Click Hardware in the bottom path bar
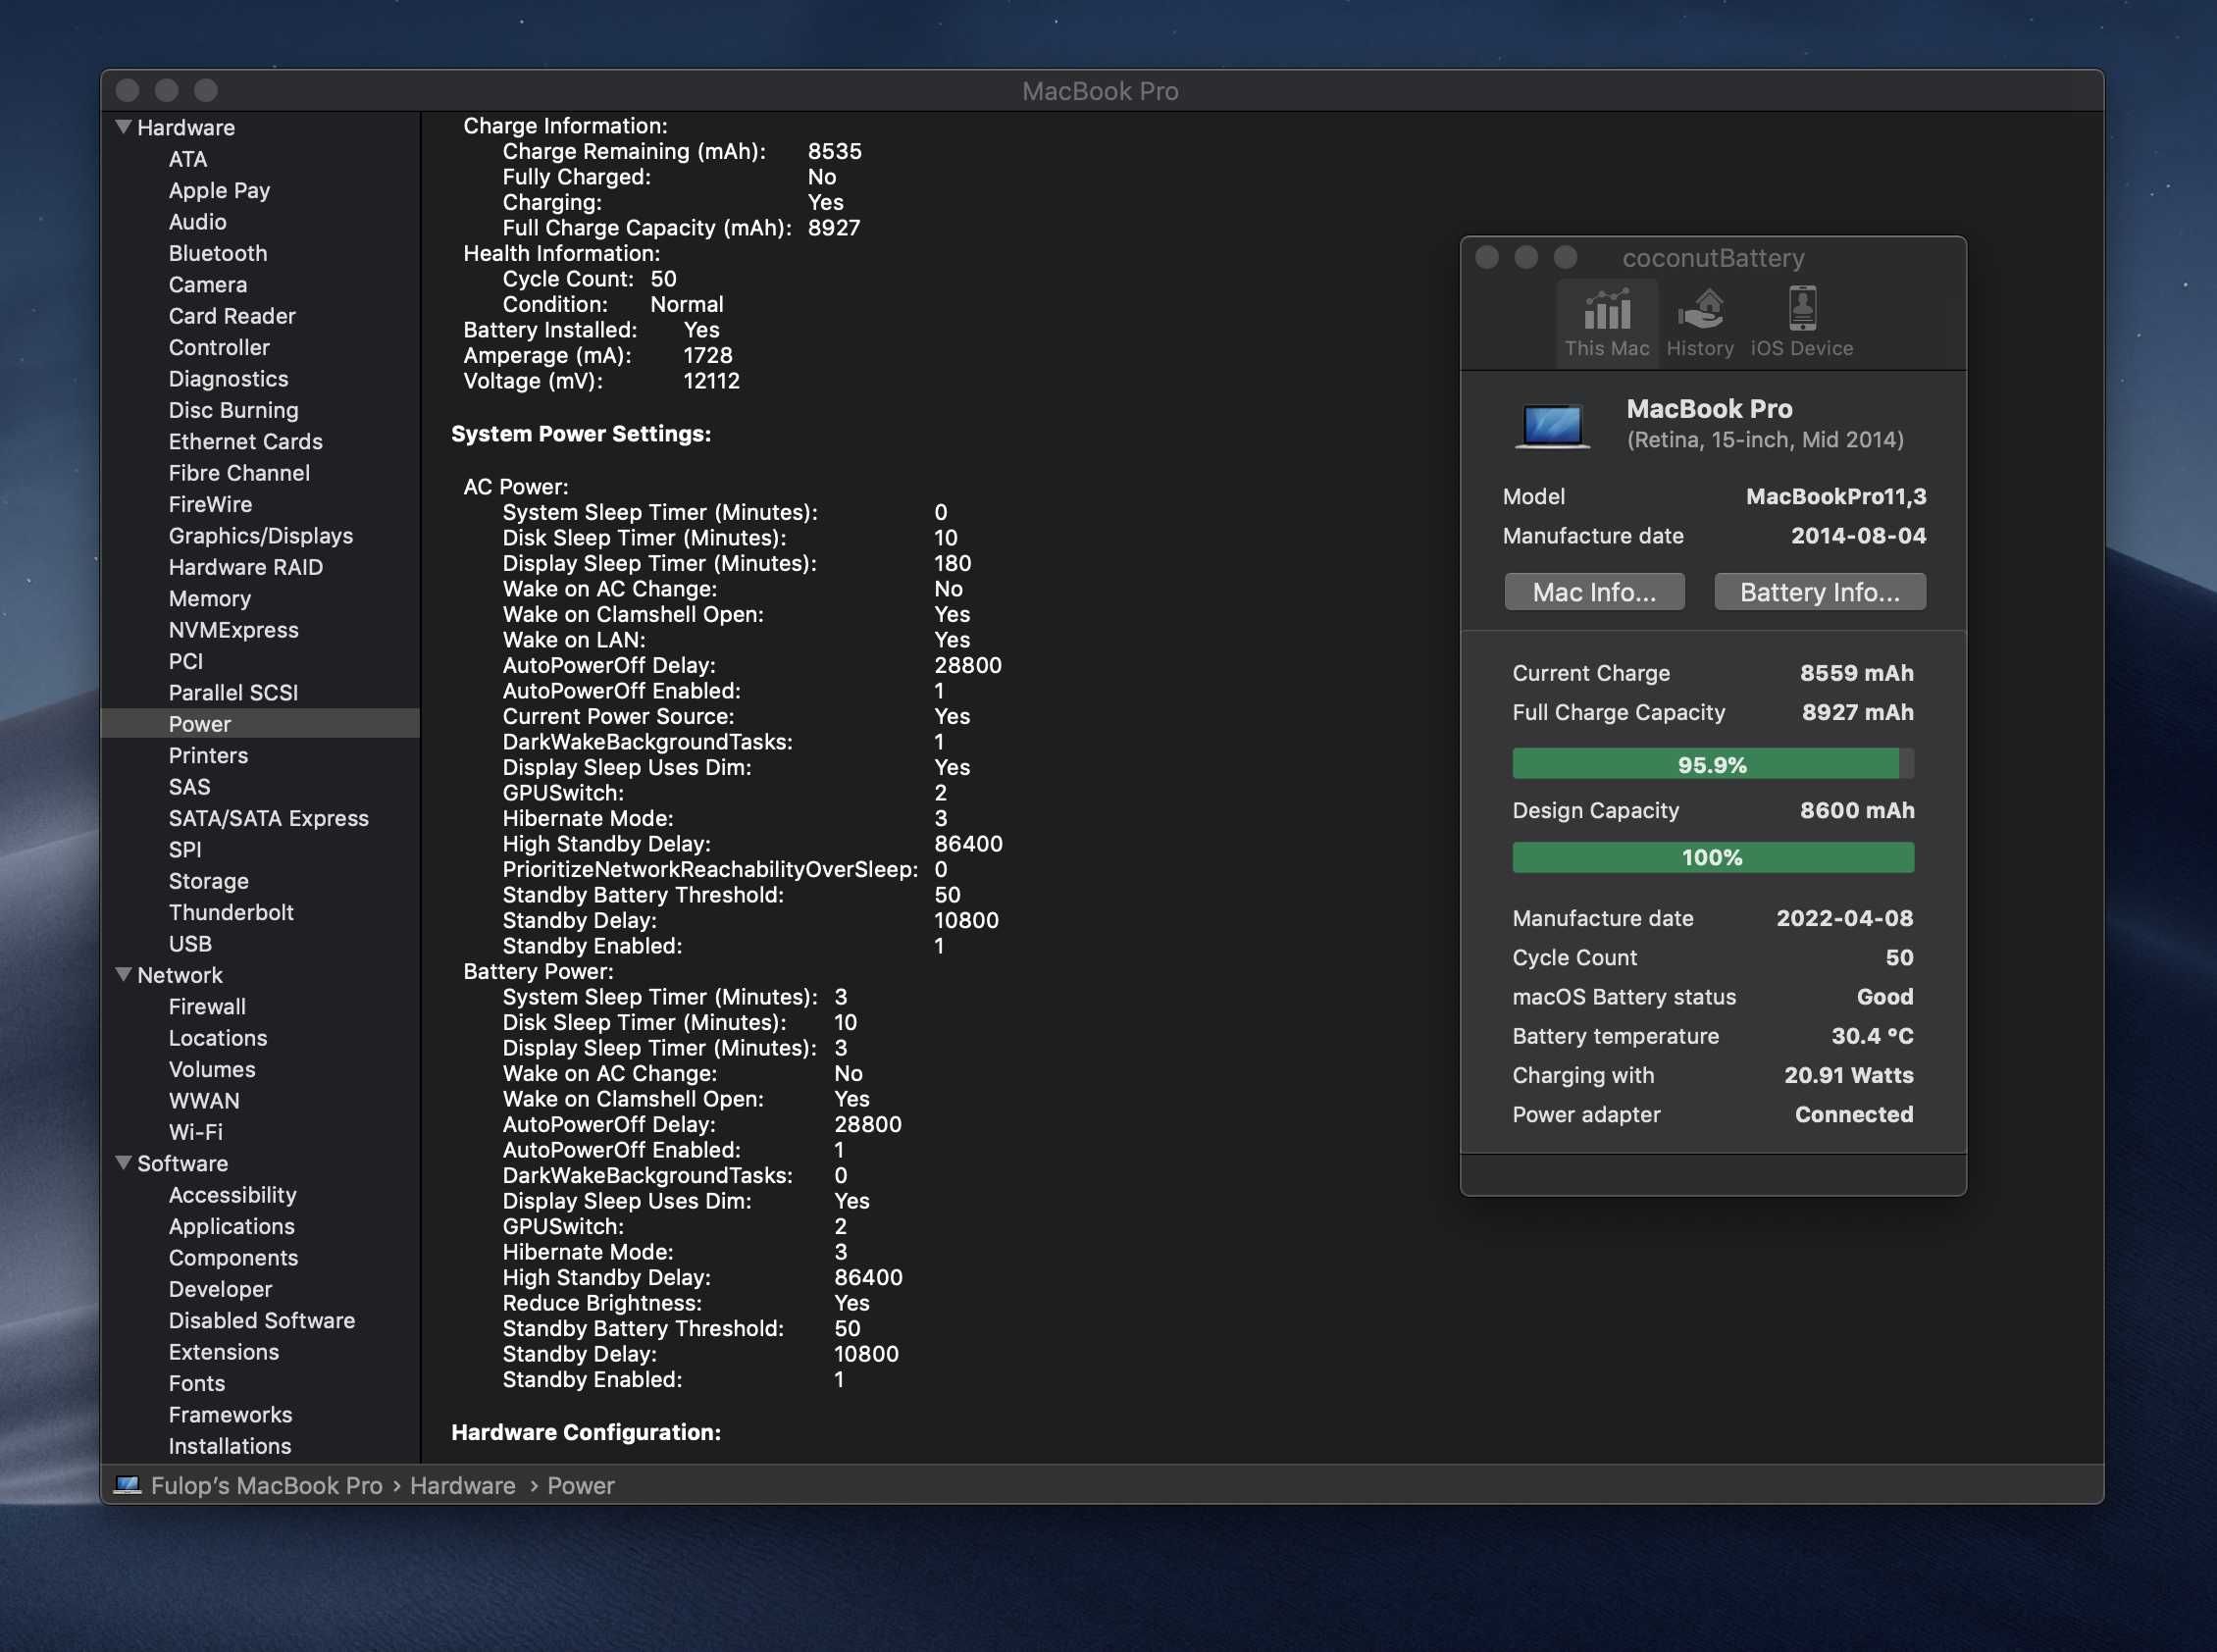The width and height of the screenshot is (2217, 1652). (462, 1486)
